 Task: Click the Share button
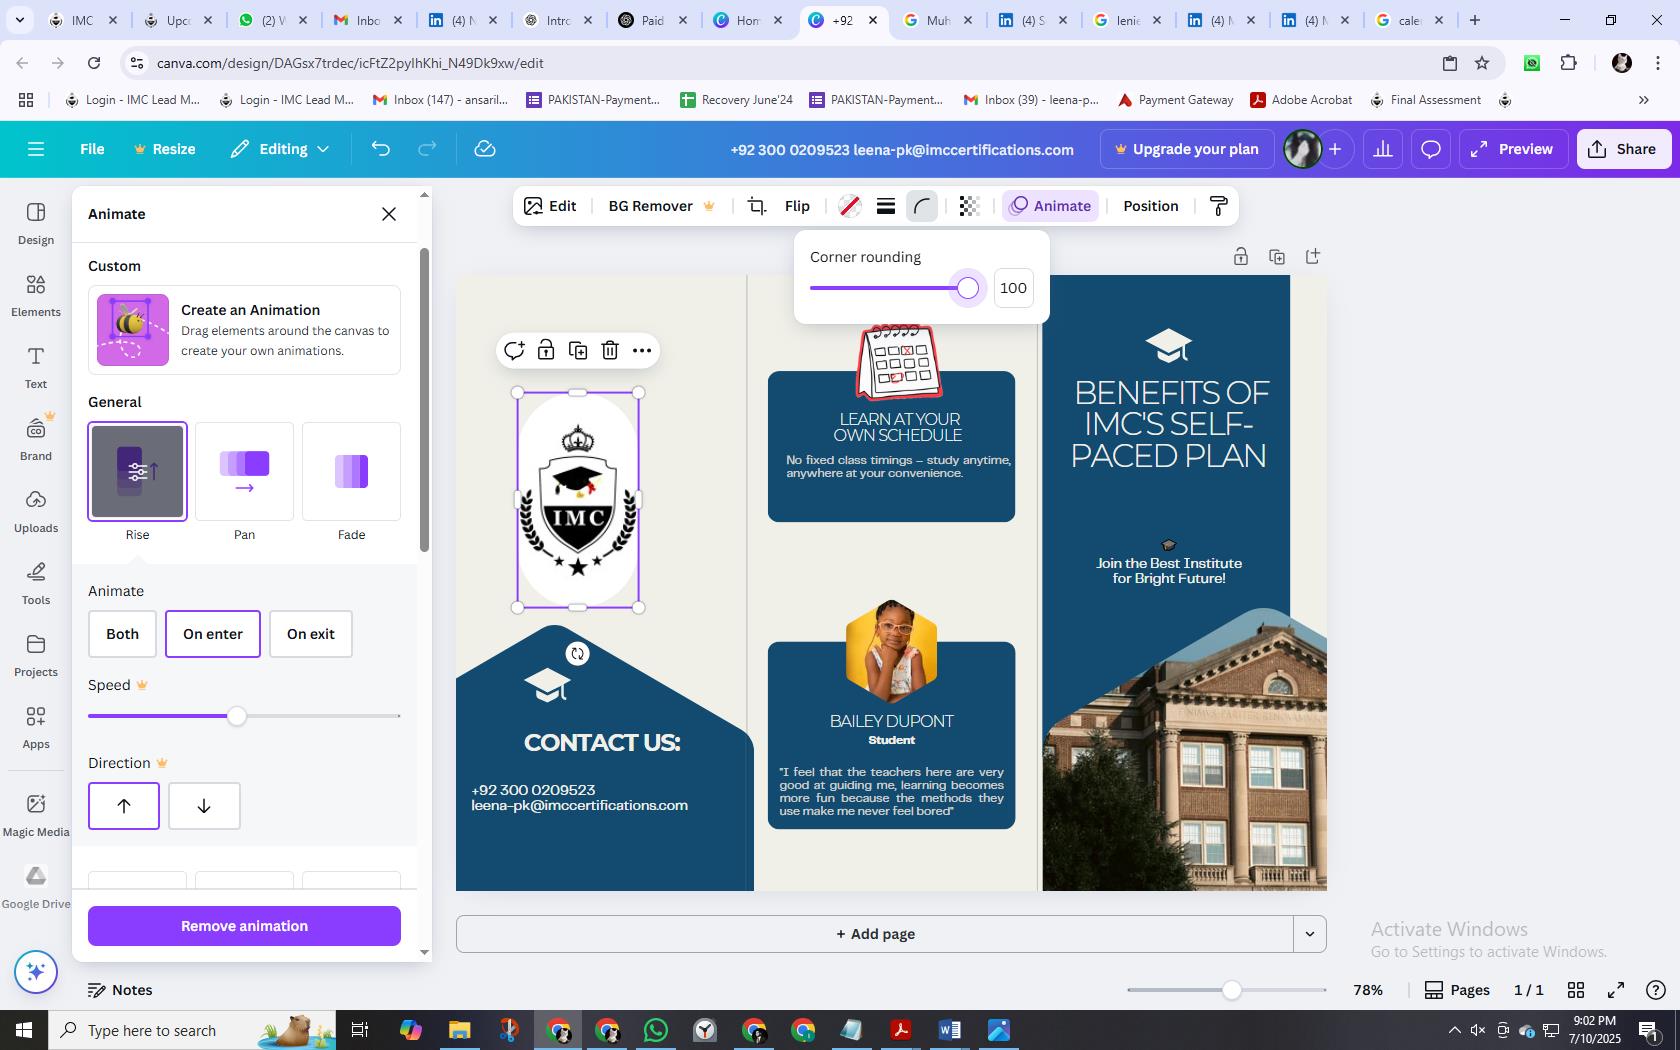pyautogui.click(x=1623, y=149)
